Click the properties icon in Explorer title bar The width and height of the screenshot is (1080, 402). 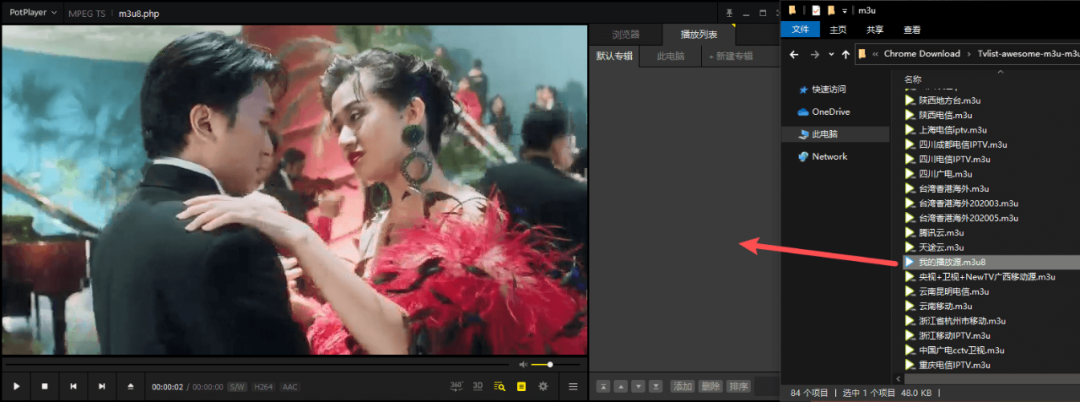coord(816,10)
